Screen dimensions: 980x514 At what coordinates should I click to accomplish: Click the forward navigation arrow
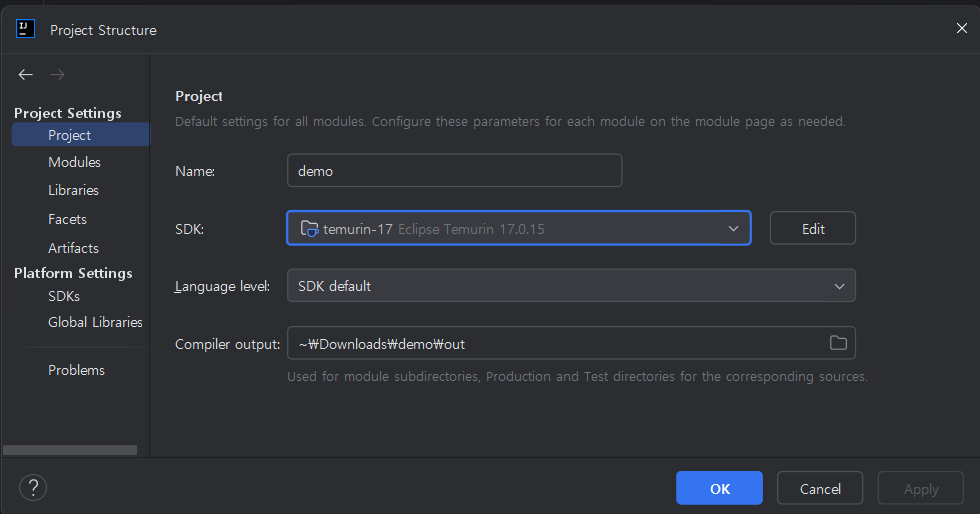point(58,75)
